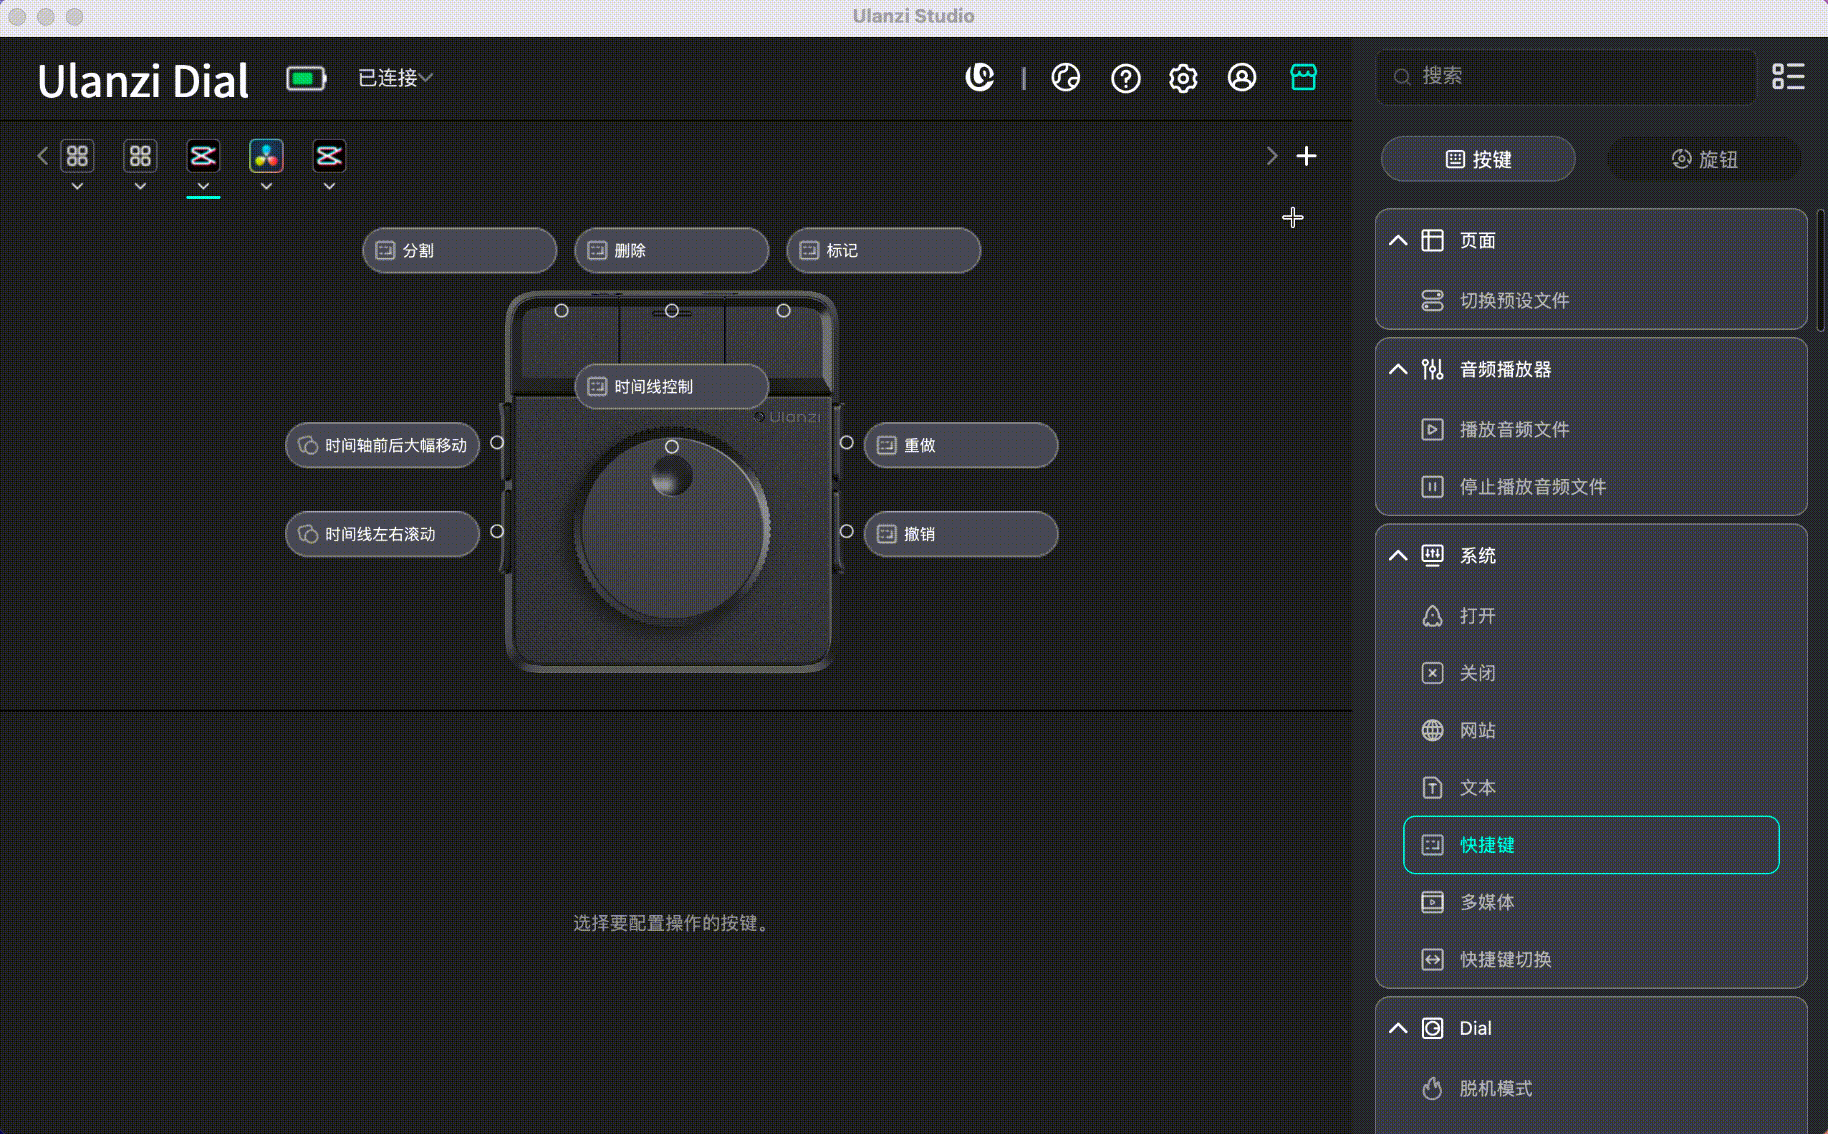This screenshot has height=1134, width=1828.
Task: Click the plus button to add a preset
Action: click(x=1307, y=156)
